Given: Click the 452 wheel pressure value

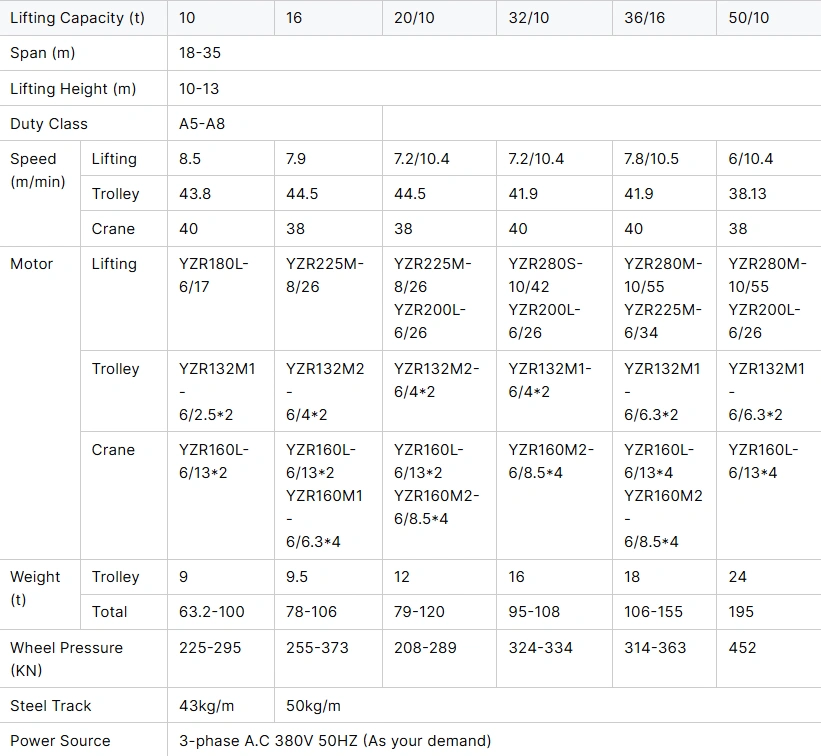Looking at the screenshot, I should [742, 647].
